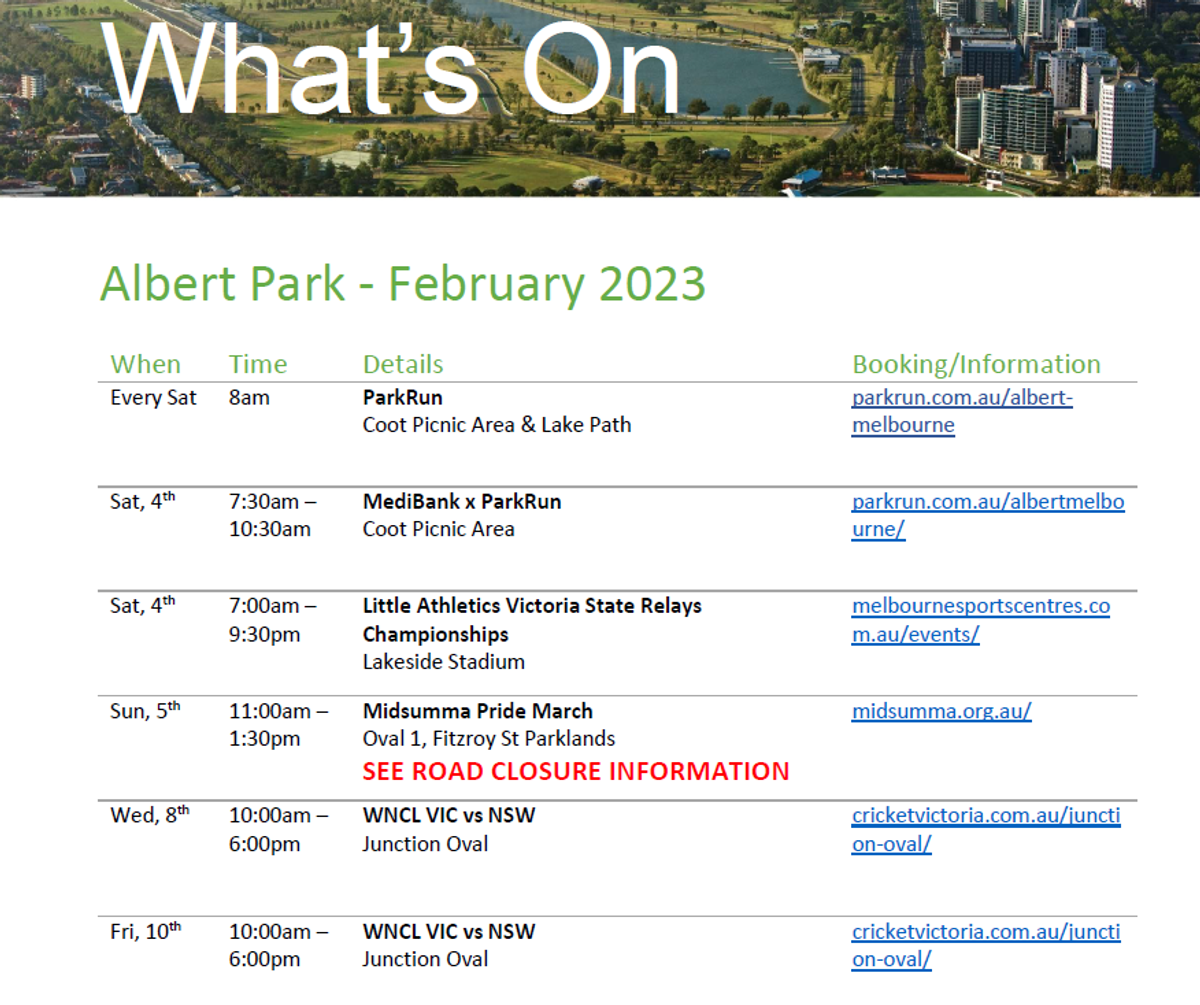Click the "Every Sat" date cell
This screenshot has height=1005, width=1200.
click(x=153, y=398)
